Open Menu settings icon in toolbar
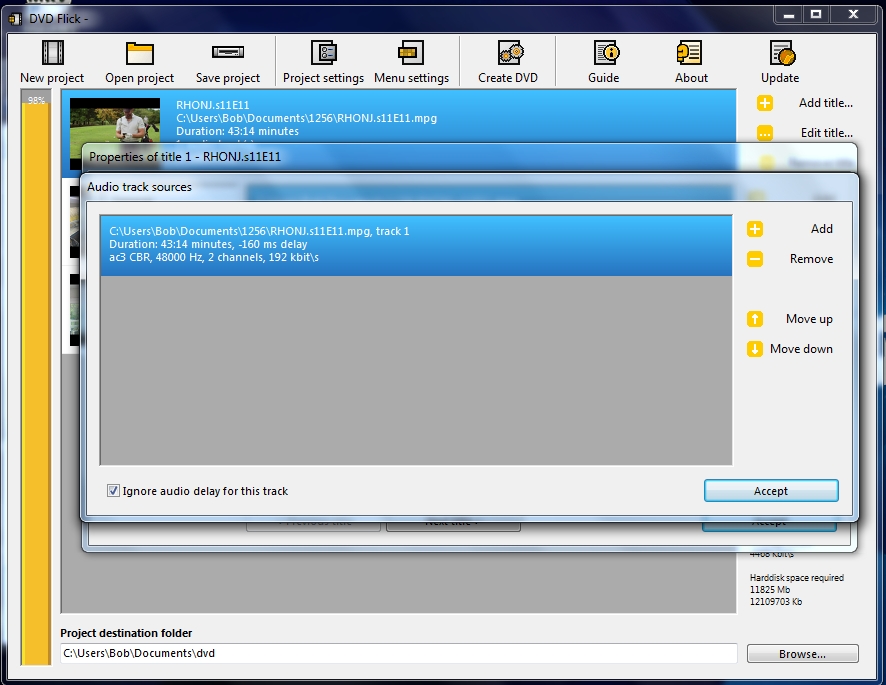 (x=411, y=53)
